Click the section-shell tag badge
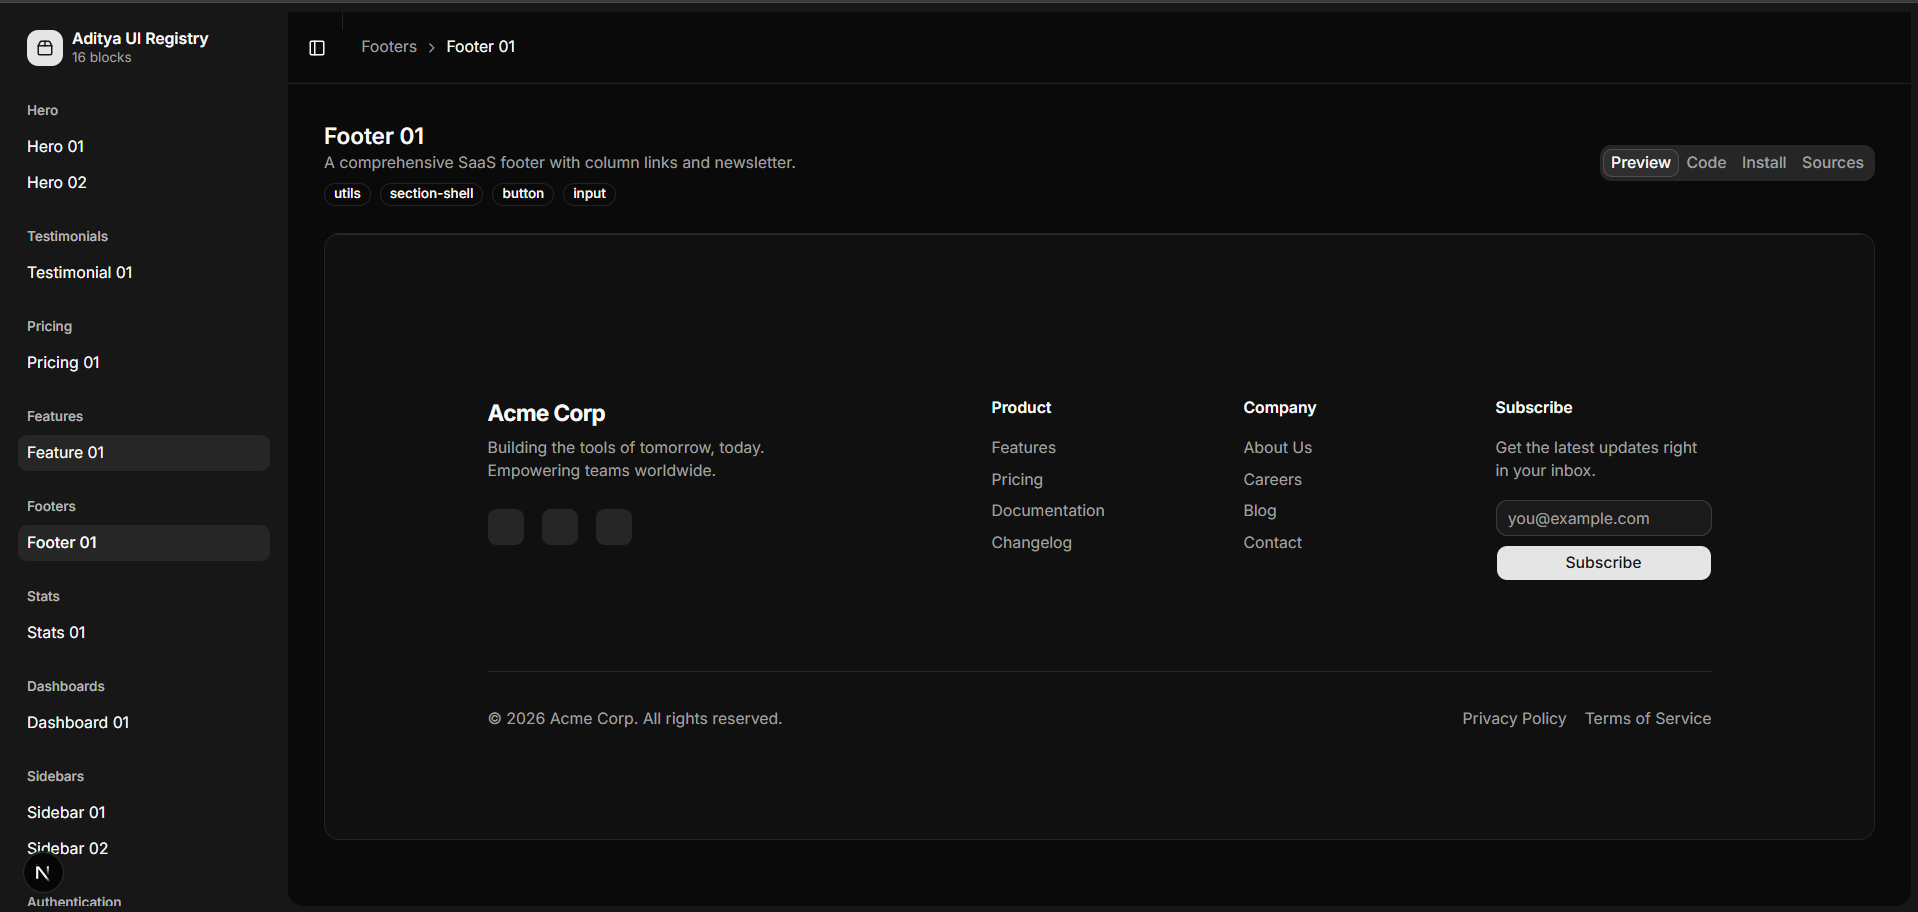1918x912 pixels. [x=431, y=194]
